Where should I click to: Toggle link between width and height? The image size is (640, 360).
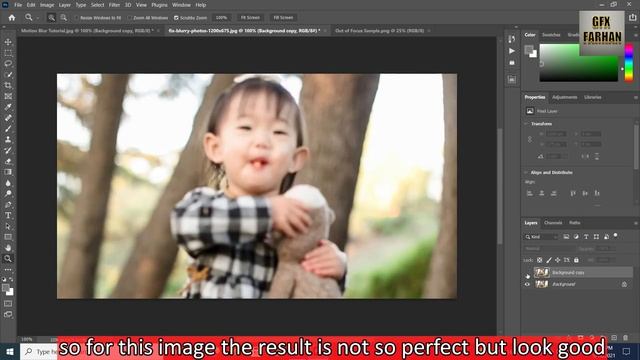530,139
